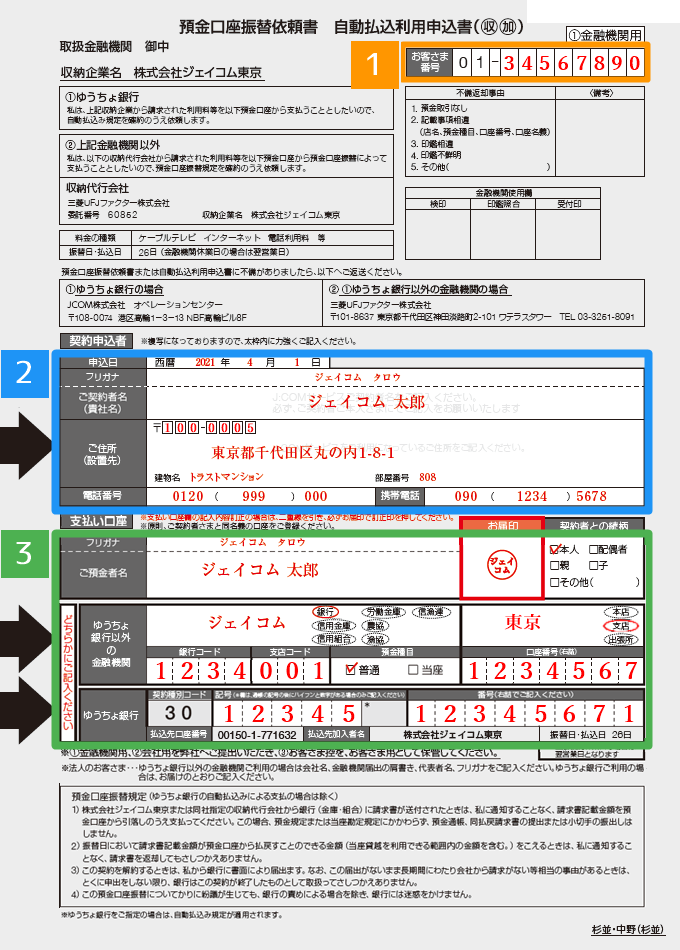Select the circled 支店 branch type
Screen dimensions: 680x950
(x=621, y=626)
